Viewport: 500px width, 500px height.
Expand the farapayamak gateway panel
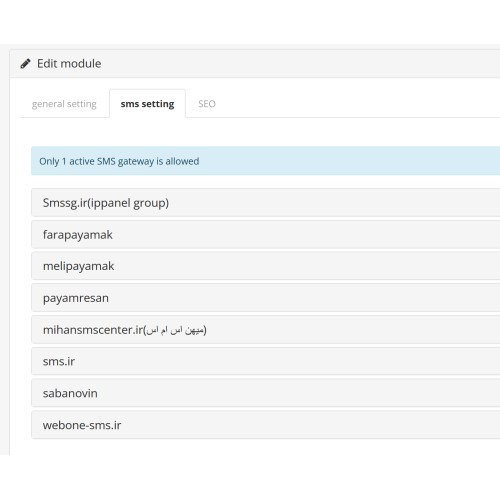pyautogui.click(x=266, y=234)
